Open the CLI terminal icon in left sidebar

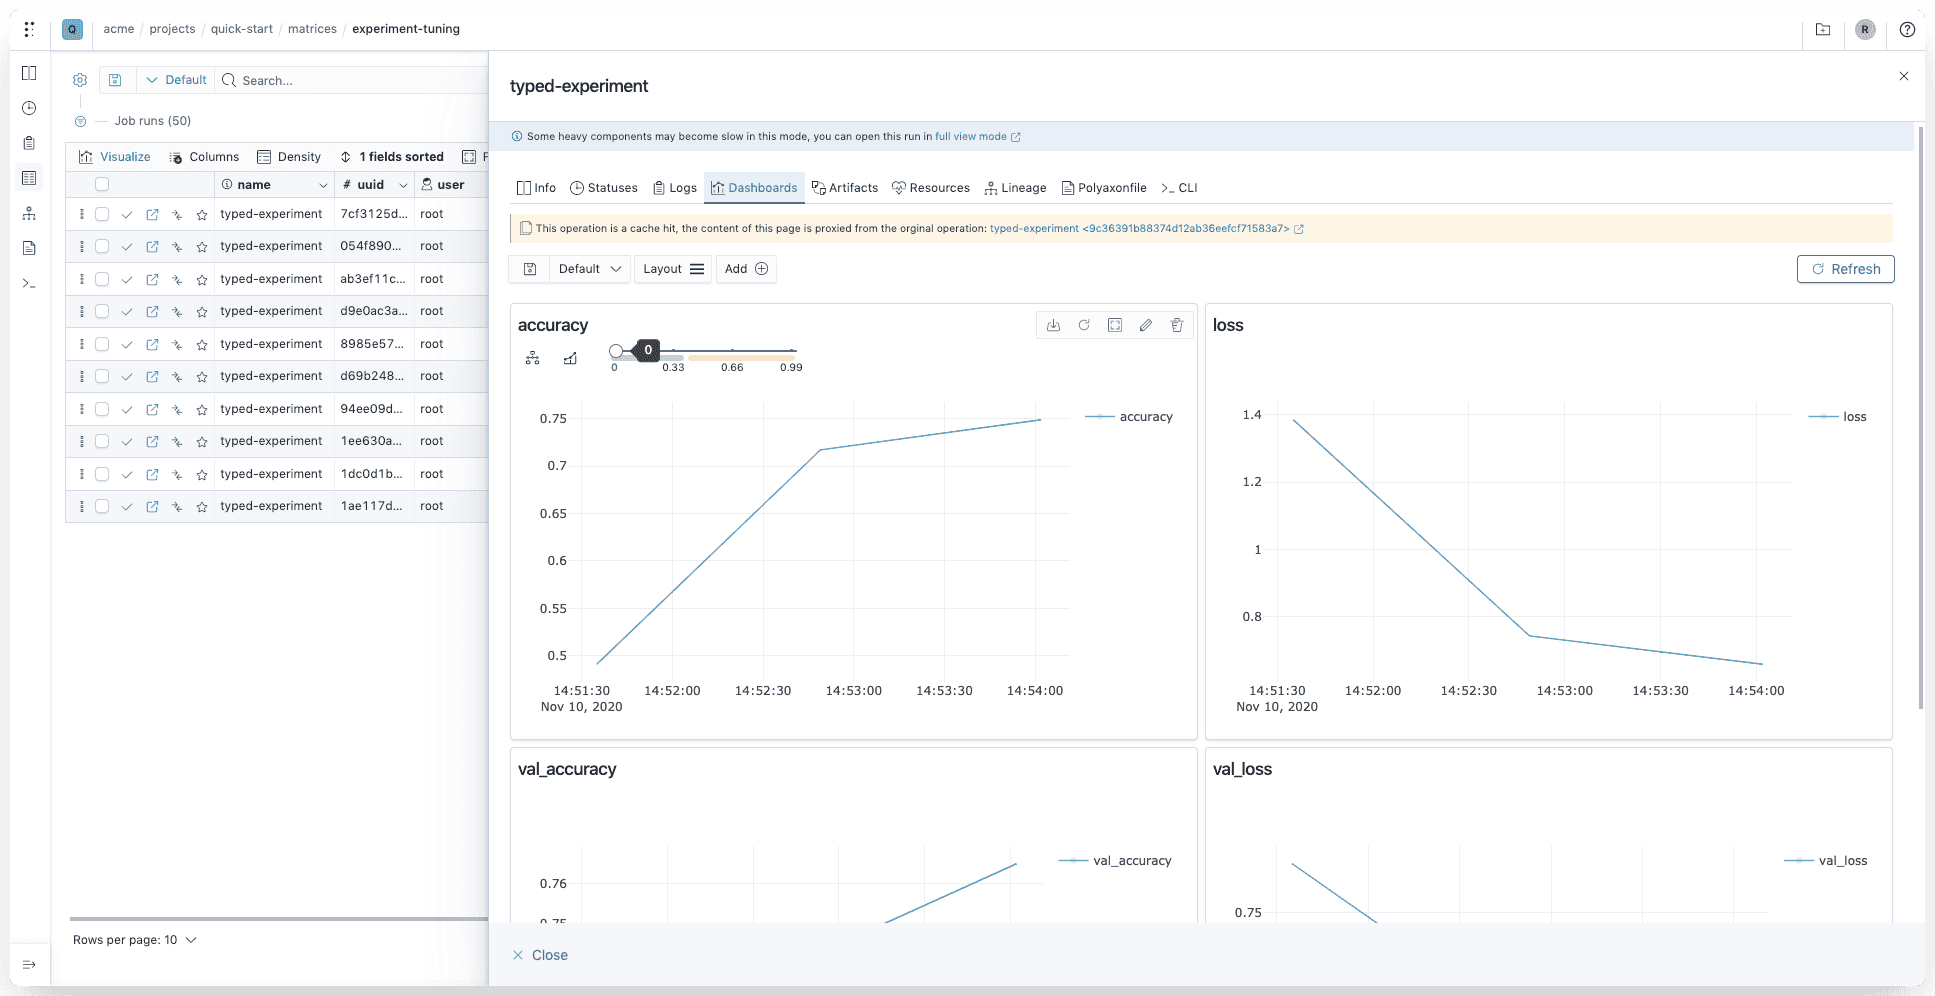[29, 284]
